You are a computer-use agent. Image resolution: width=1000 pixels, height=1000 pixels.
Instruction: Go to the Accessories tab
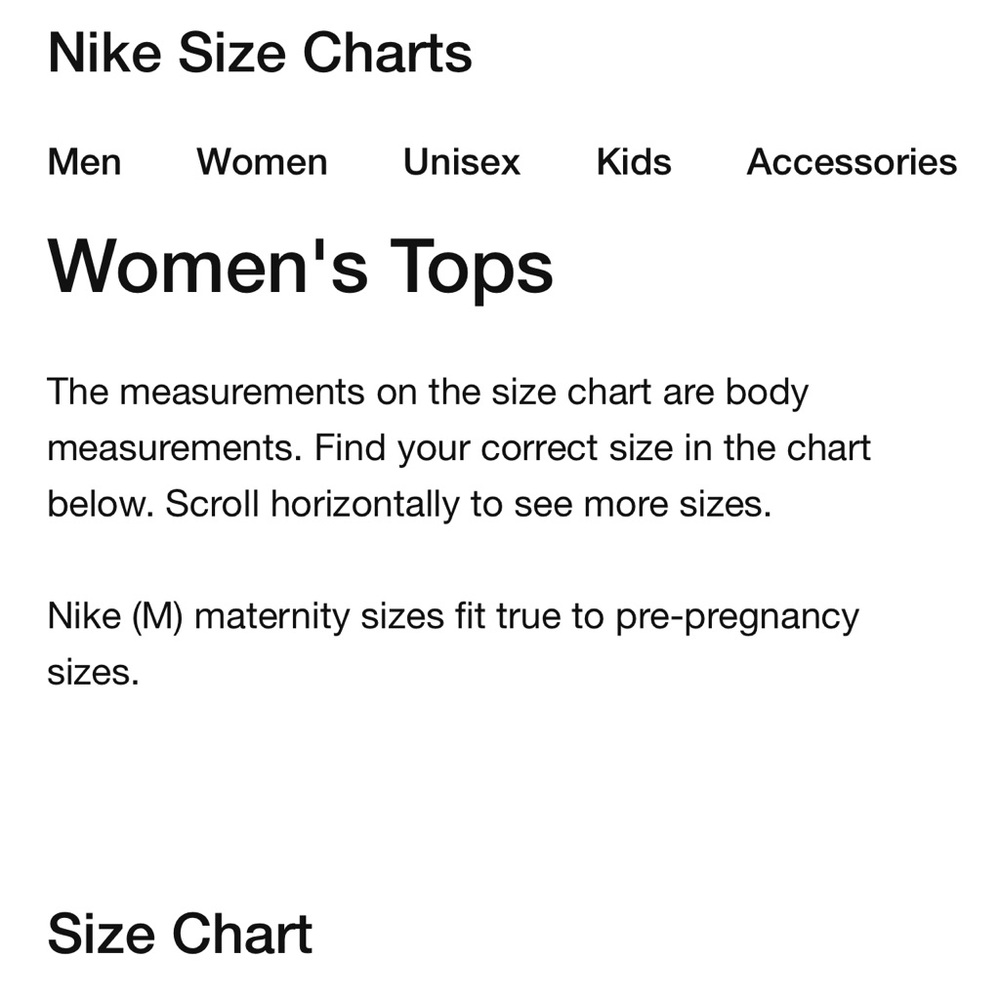(x=851, y=162)
